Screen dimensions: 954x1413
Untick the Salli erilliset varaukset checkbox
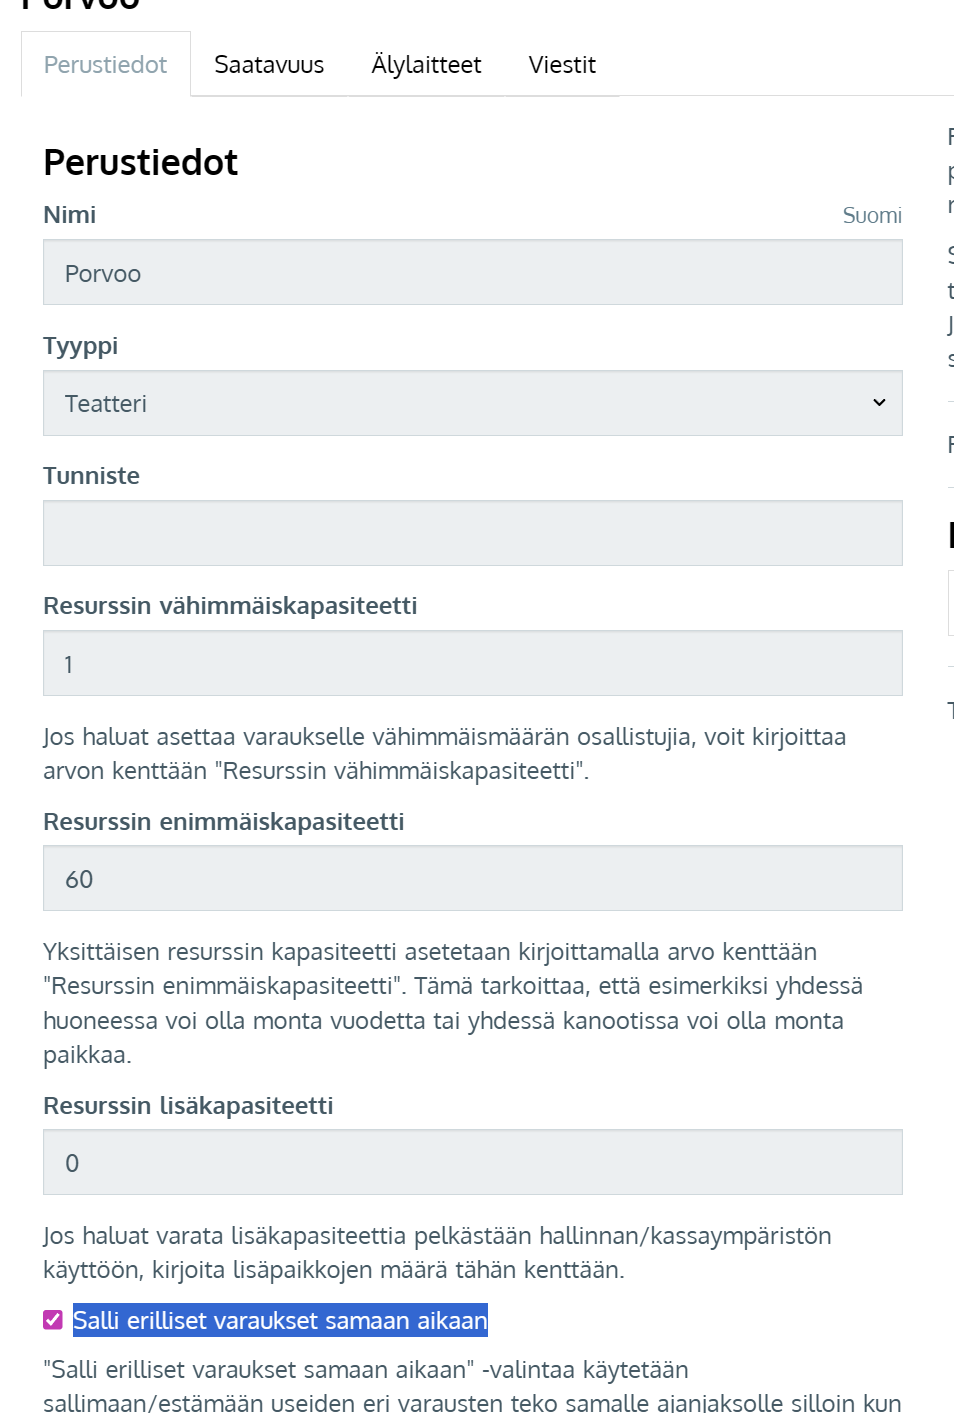[x=53, y=1320]
